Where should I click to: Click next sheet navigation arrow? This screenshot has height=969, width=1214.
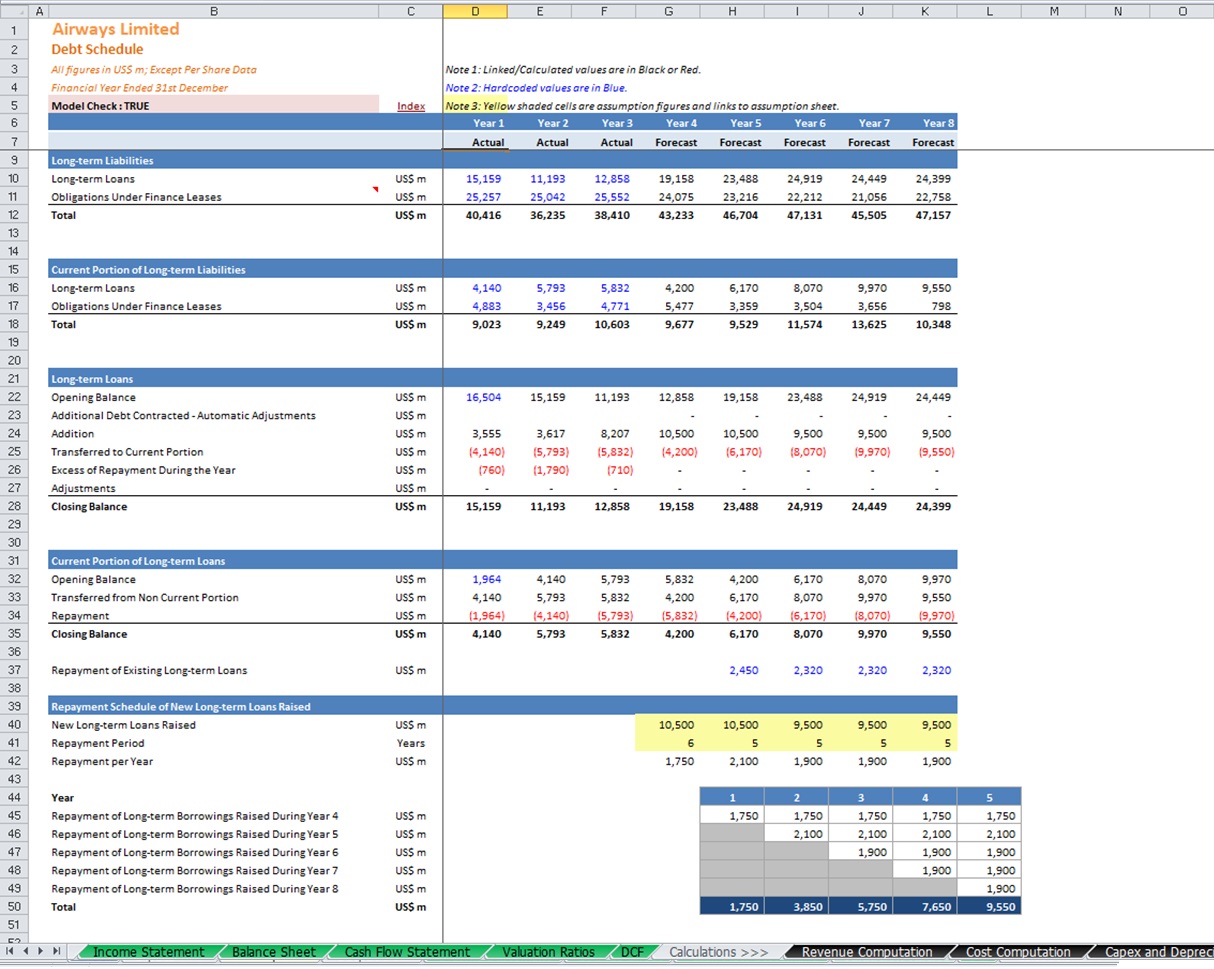coord(41,952)
